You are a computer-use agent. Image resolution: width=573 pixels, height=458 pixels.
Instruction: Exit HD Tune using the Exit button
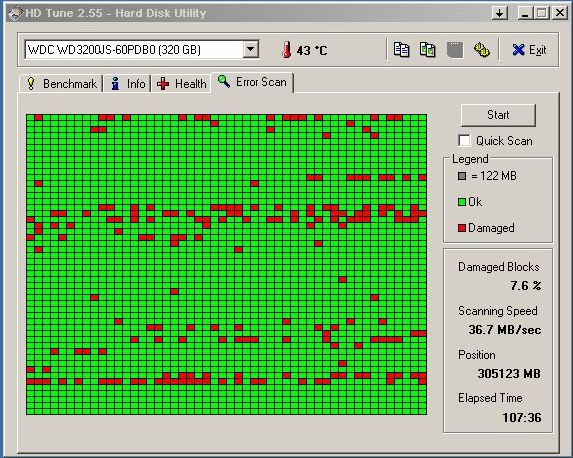pos(529,50)
